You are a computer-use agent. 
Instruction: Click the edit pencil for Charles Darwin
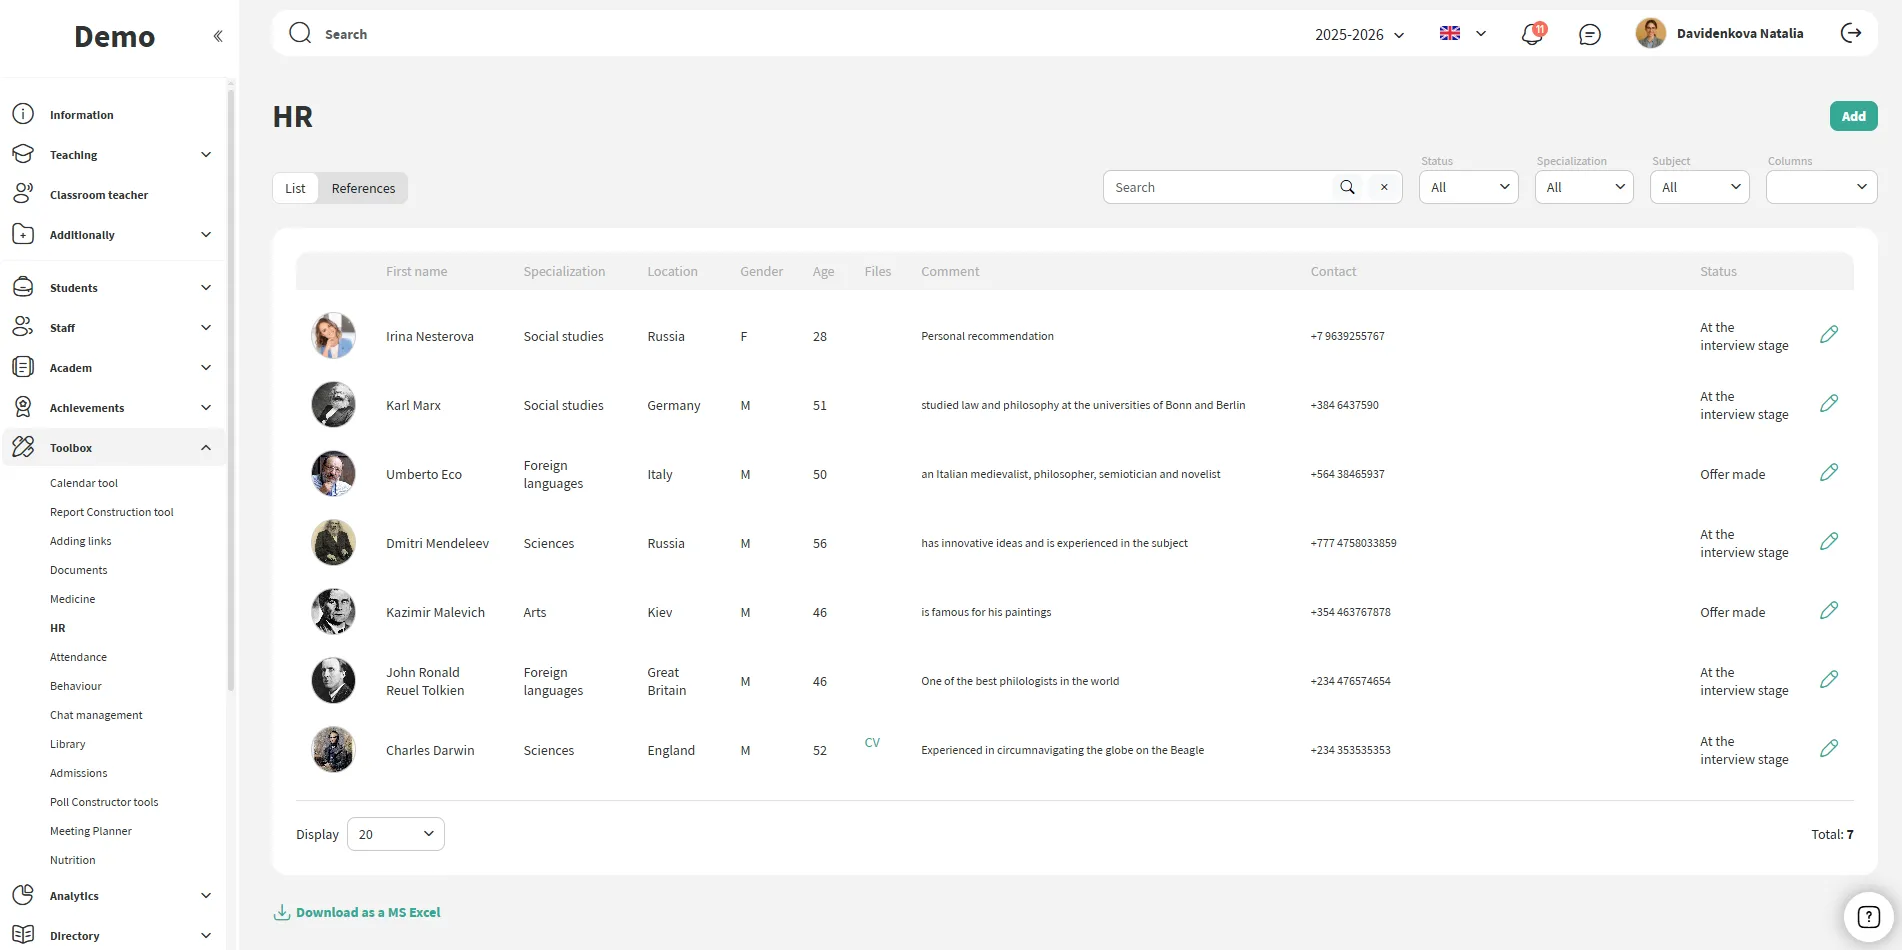coord(1828,749)
